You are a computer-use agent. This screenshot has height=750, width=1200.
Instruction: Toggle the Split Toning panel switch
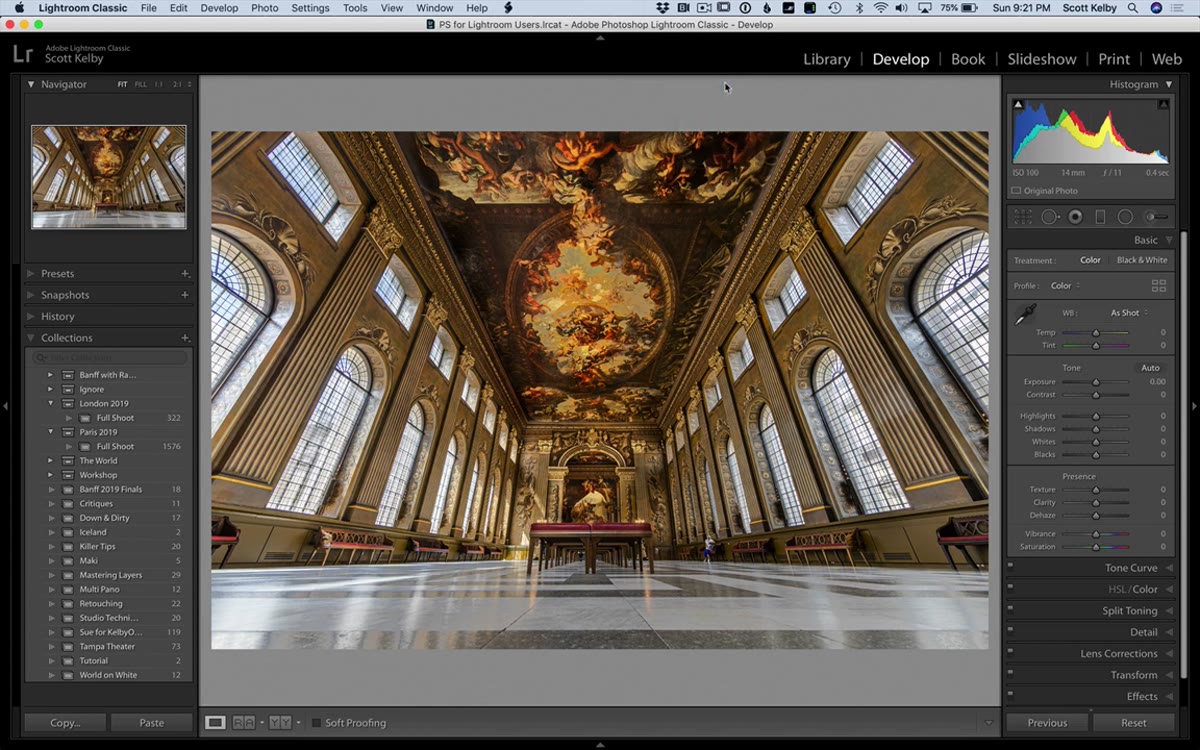1011,610
